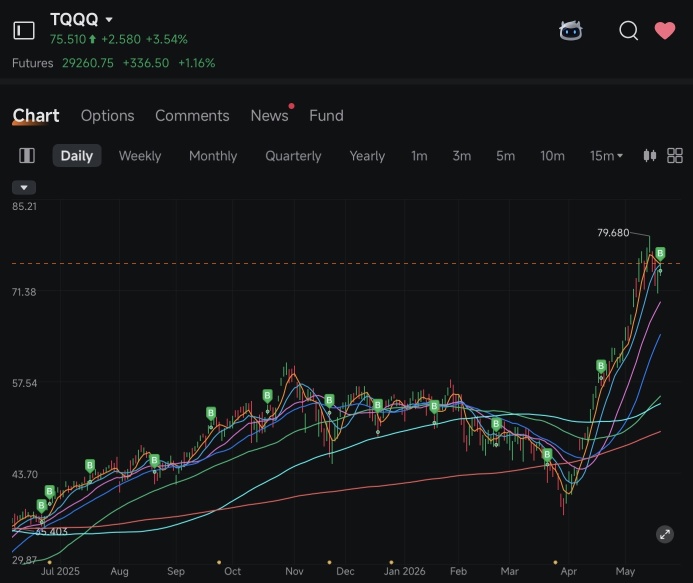This screenshot has width=693, height=583.
Task: Click the May date axis label
Action: (x=625, y=571)
